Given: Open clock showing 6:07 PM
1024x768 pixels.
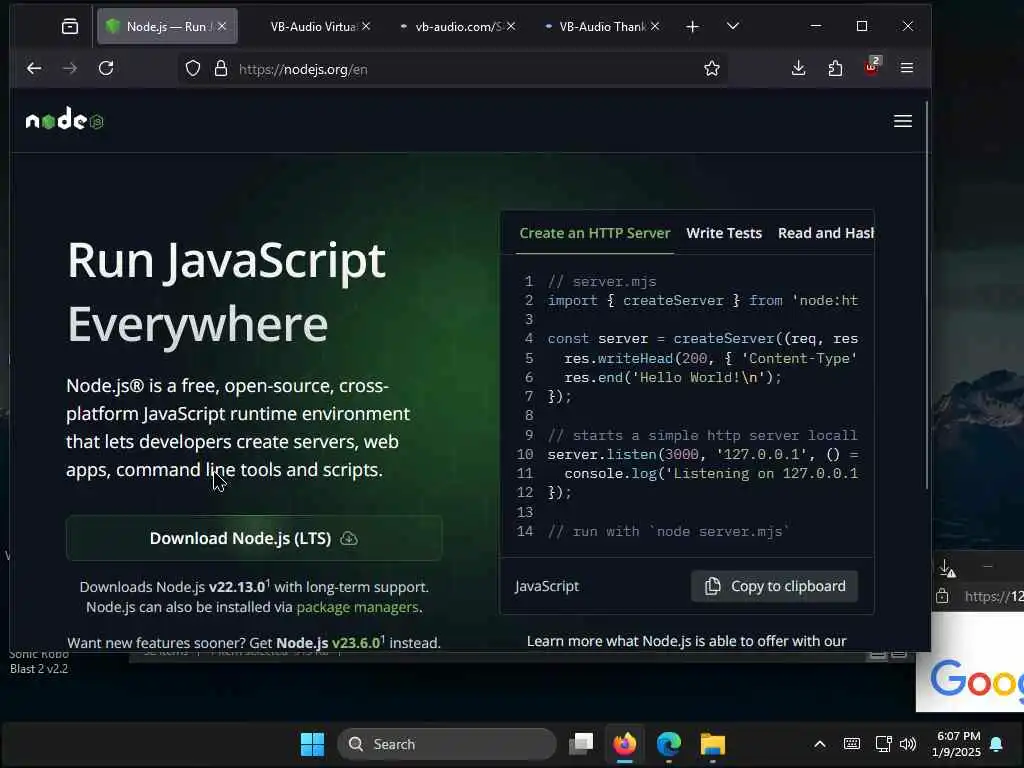Looking at the screenshot, I should coord(957,744).
